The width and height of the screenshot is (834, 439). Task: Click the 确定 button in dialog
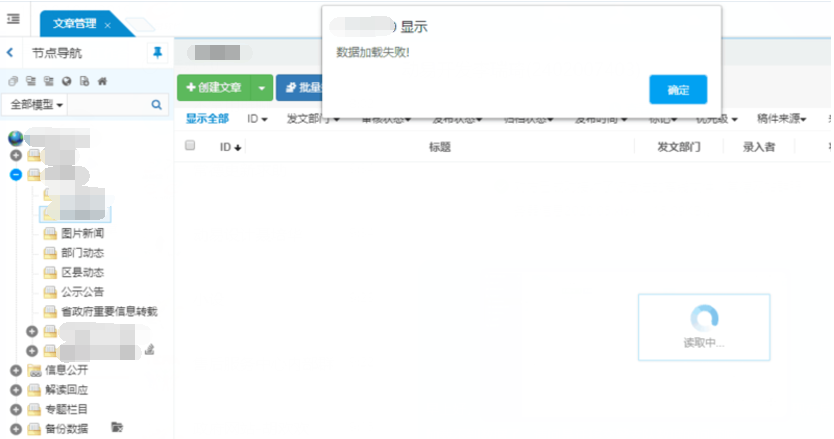[677, 90]
